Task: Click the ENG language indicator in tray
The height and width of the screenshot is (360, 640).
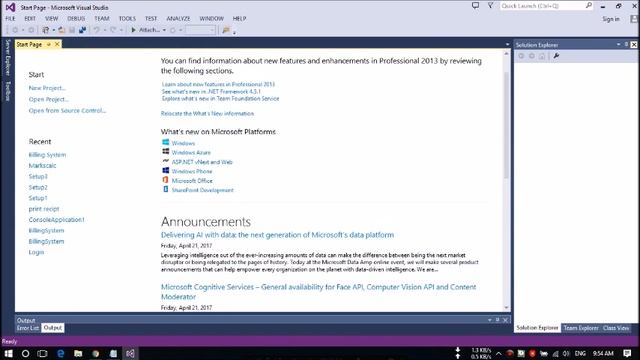Action: tap(580, 353)
